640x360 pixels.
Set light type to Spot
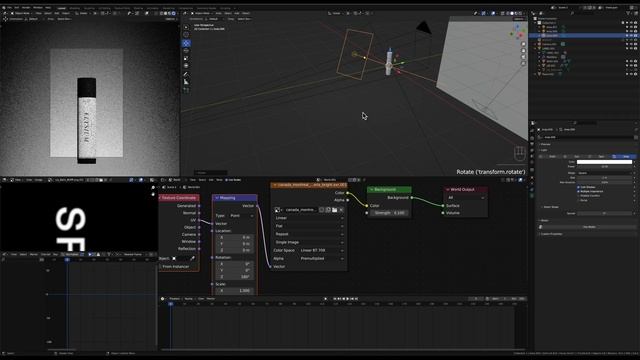(600, 156)
